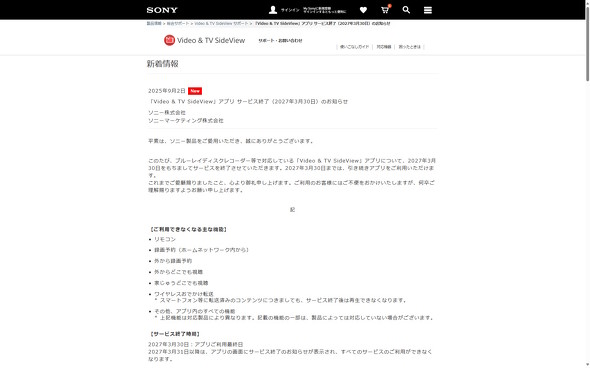Click the red New badge
Screen dimensions: 590x368
[195, 91]
